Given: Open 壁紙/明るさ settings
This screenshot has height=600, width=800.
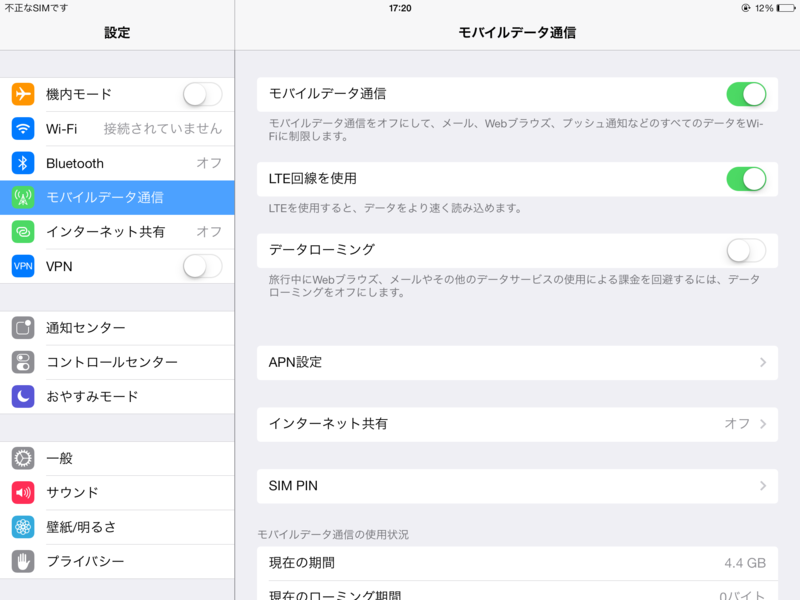Looking at the screenshot, I should [117, 527].
